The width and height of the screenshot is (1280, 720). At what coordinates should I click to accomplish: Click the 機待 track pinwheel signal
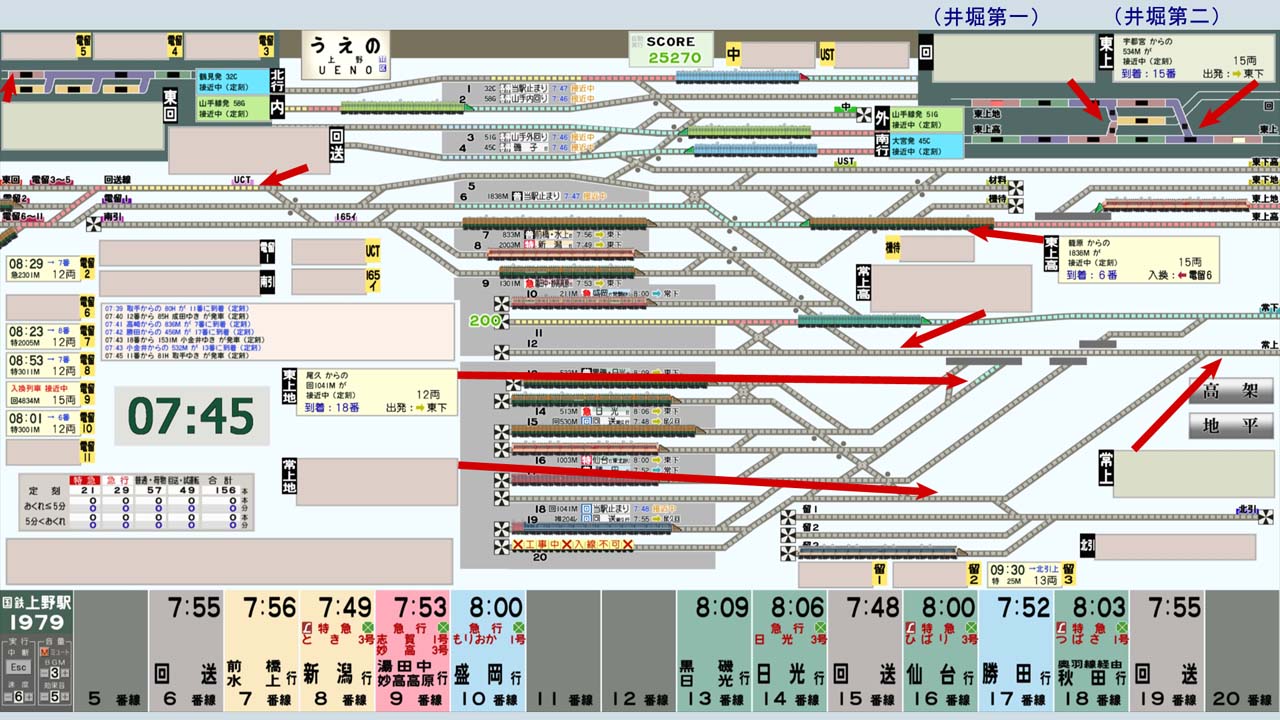pos(1016,205)
